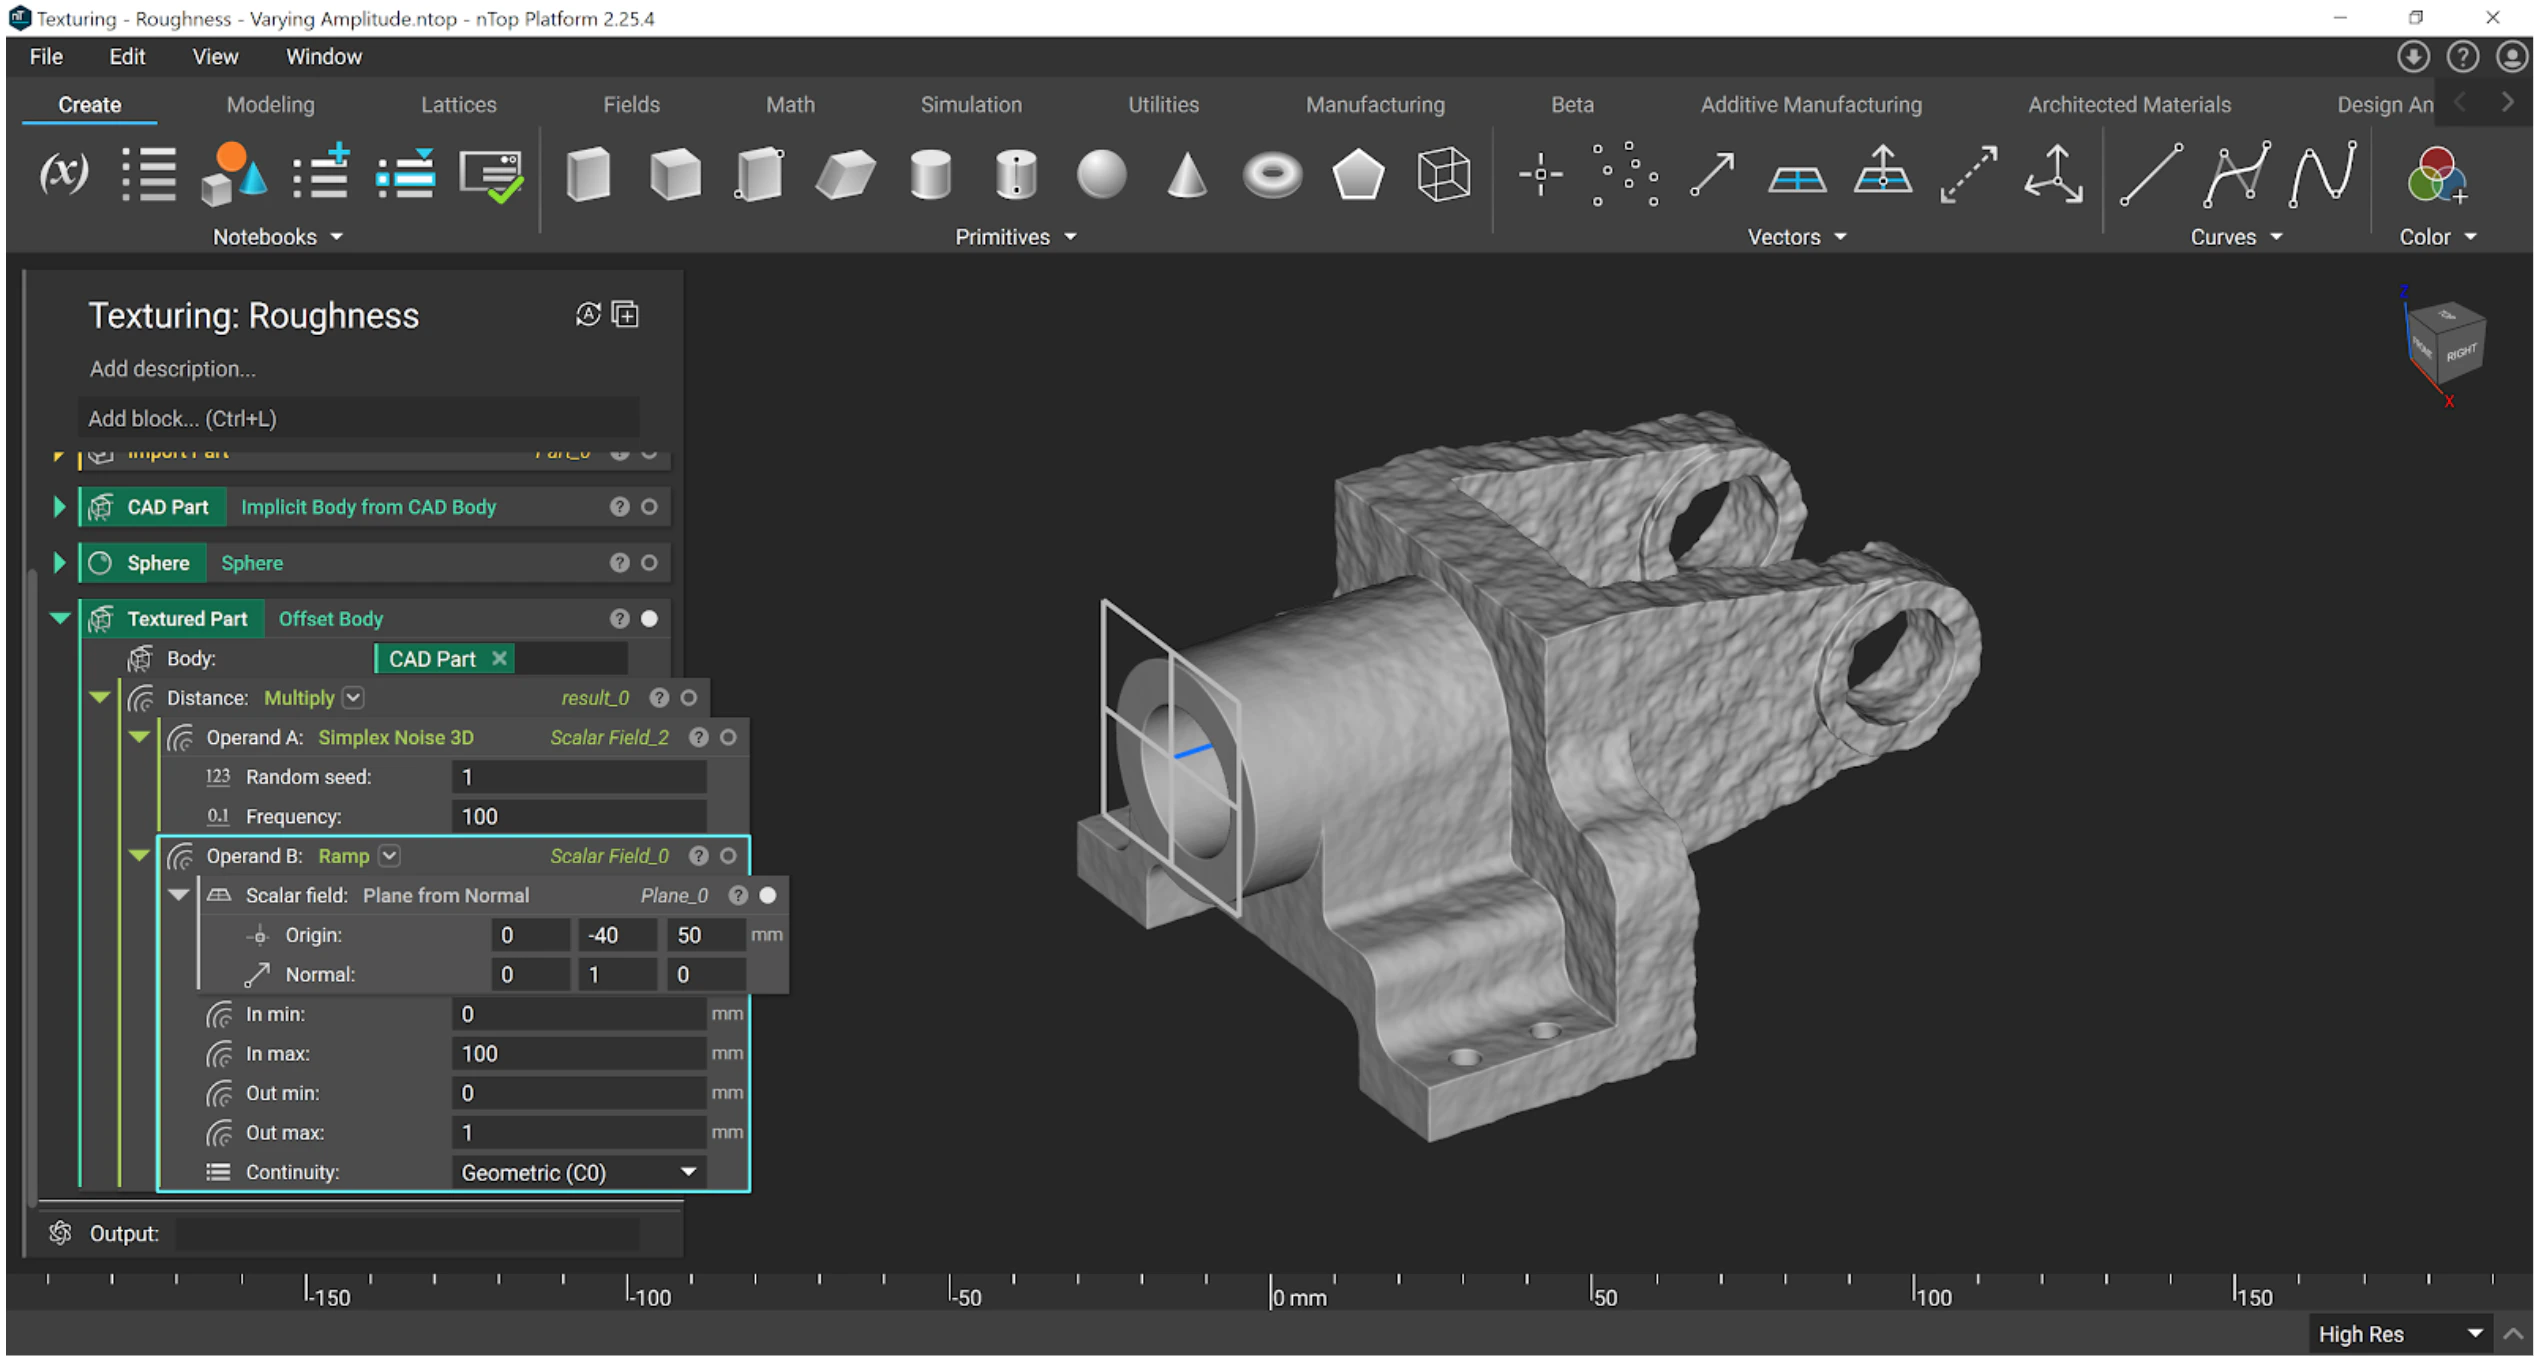Click the Add description text

[x=173, y=369]
